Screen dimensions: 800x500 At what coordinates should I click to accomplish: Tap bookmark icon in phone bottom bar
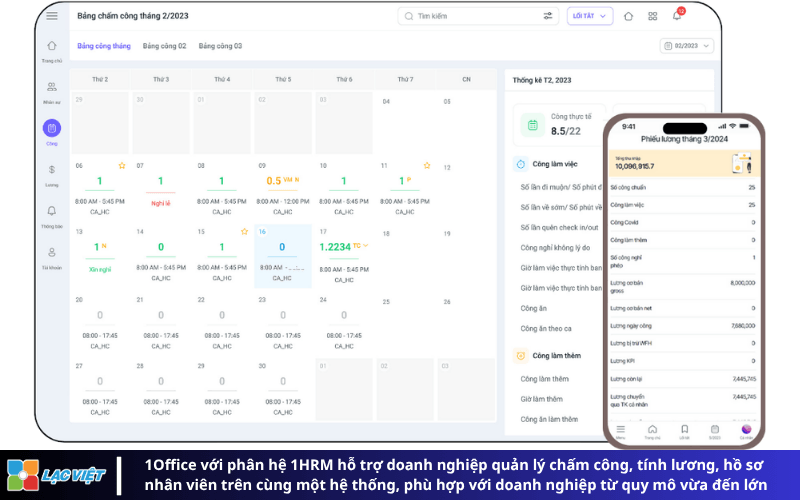684,431
